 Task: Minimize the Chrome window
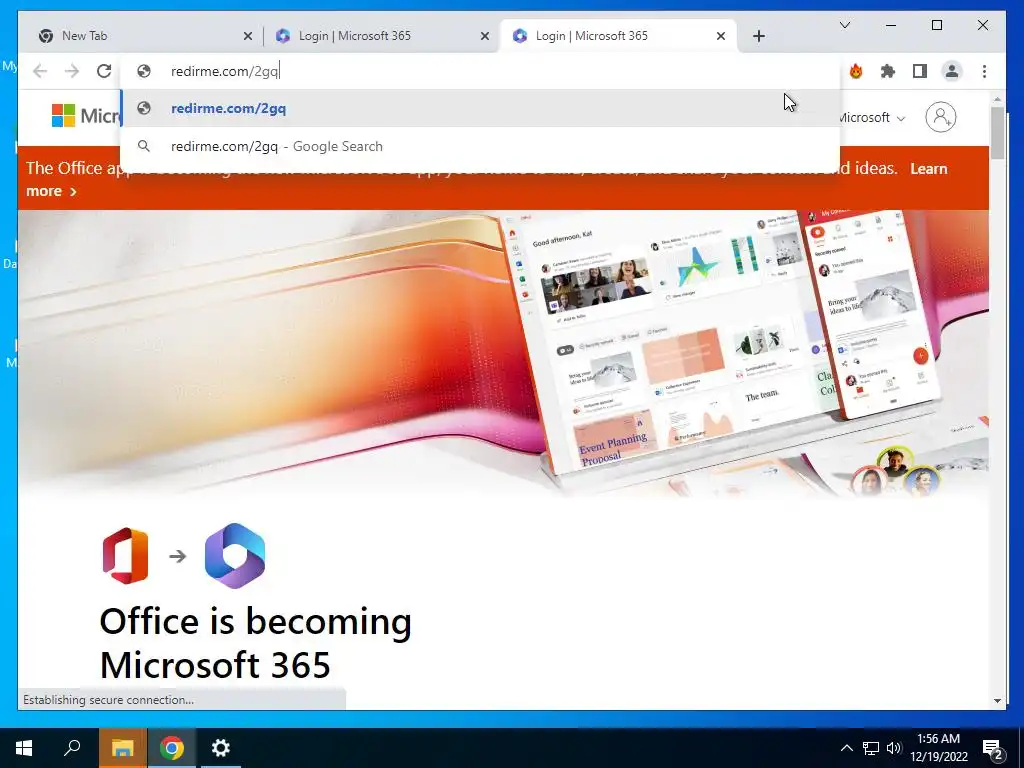(x=891, y=25)
